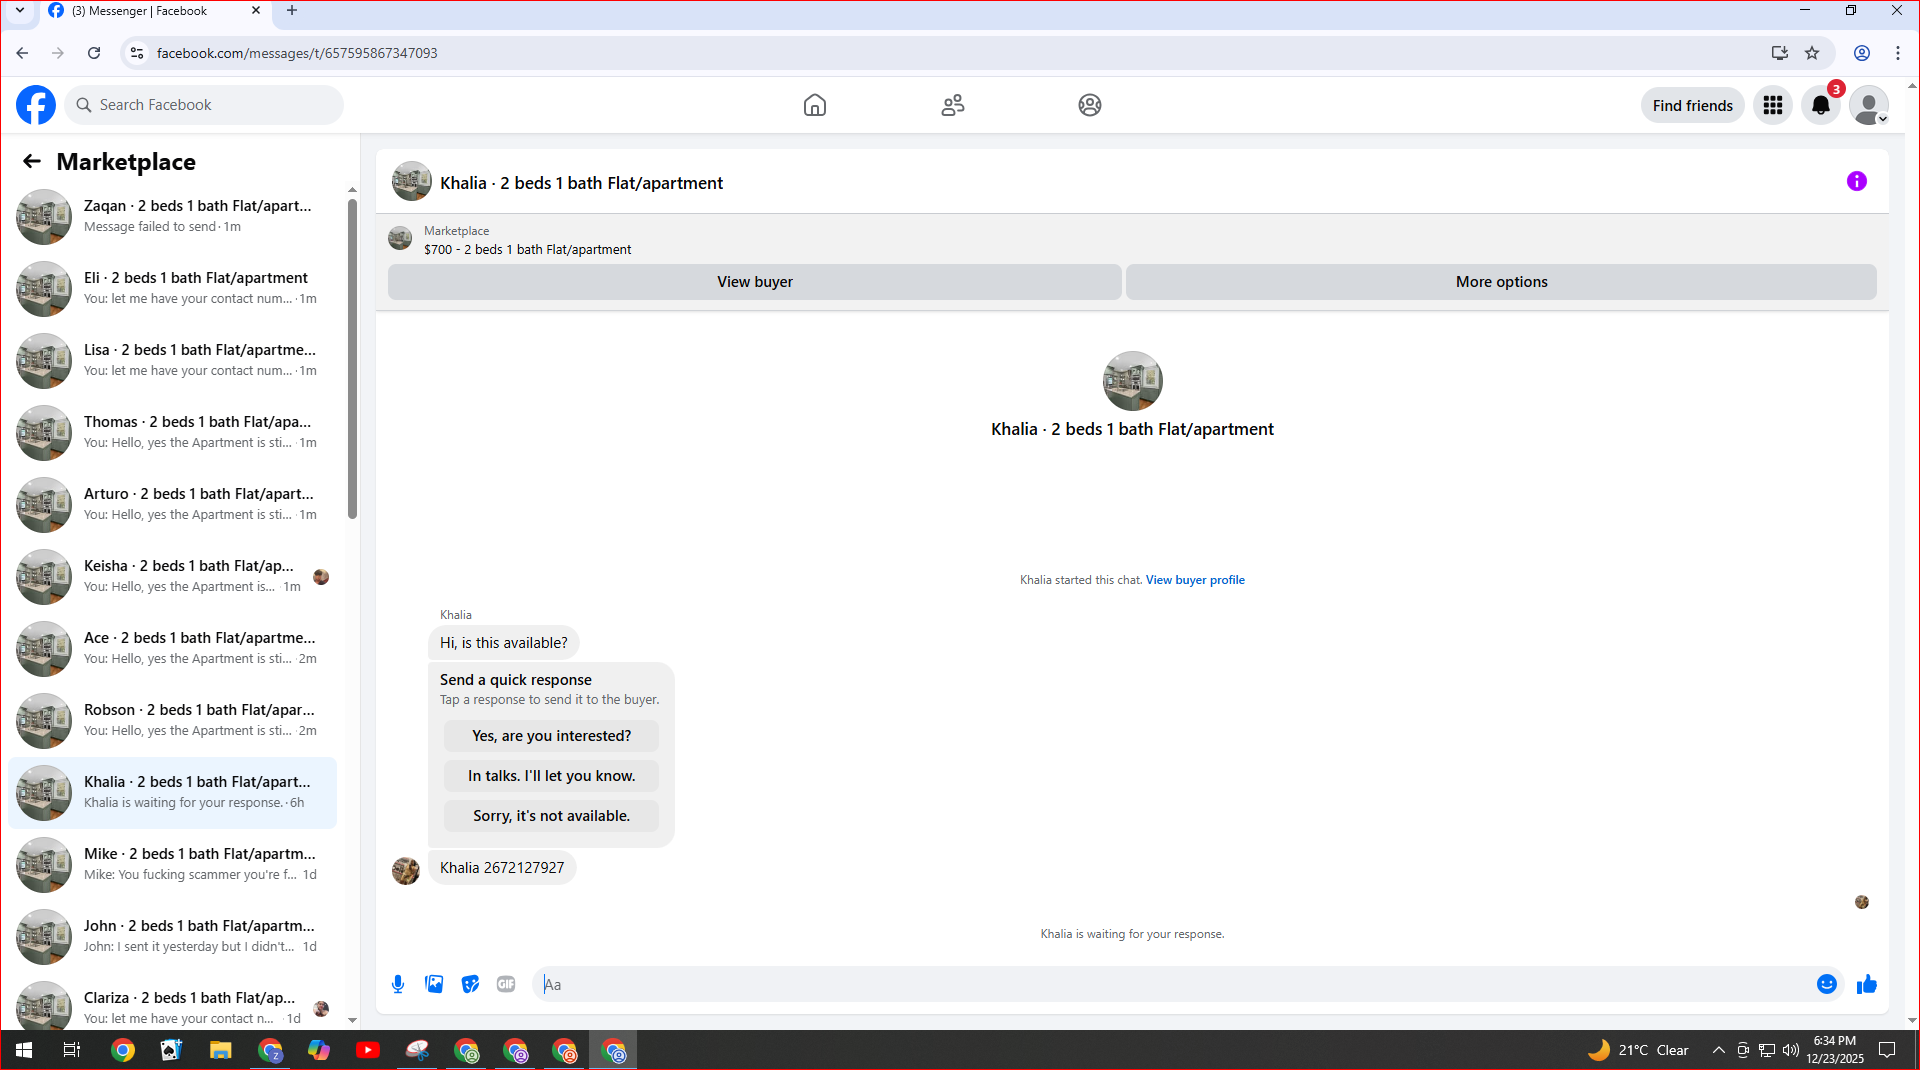Screen dimensions: 1920x1070
Task: Send 'Yes, are you interested?' quick response
Action: point(552,736)
